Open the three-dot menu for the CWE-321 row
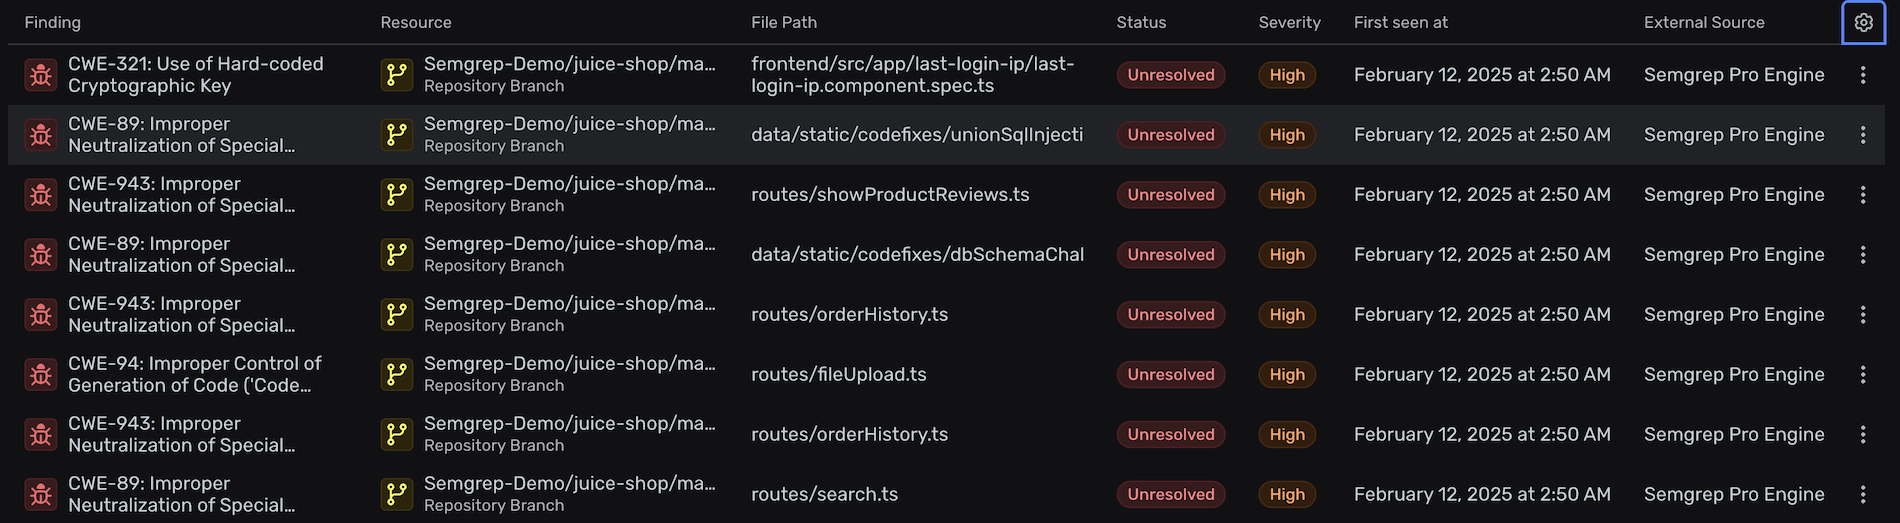The image size is (1900, 523). [1862, 75]
